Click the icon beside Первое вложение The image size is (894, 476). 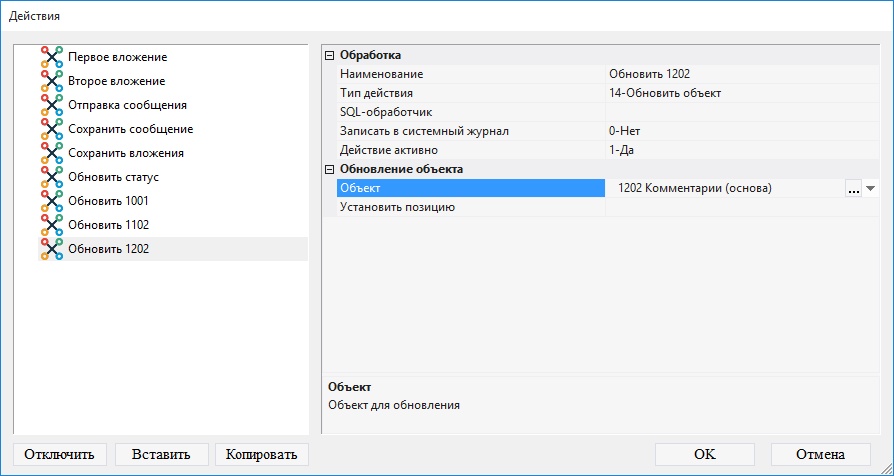(52, 57)
